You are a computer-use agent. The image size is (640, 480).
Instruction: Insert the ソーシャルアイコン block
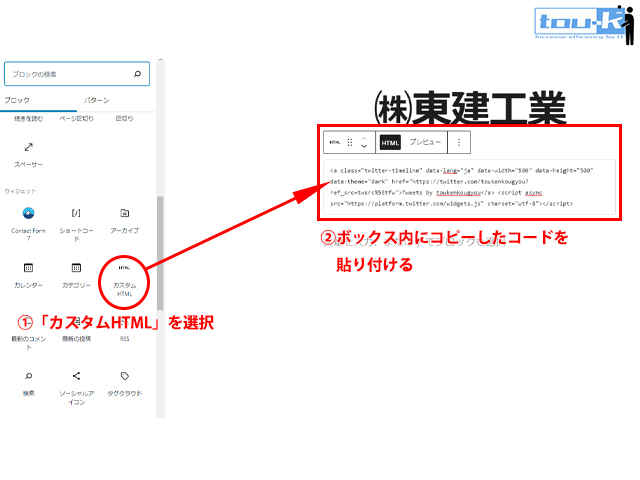(x=76, y=388)
